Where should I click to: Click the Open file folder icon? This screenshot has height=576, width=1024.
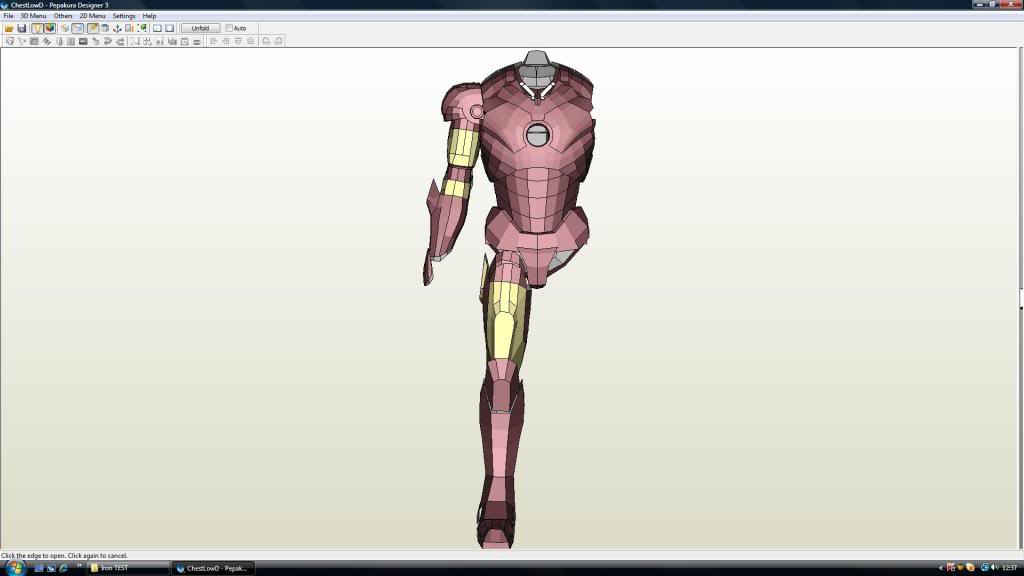9,28
